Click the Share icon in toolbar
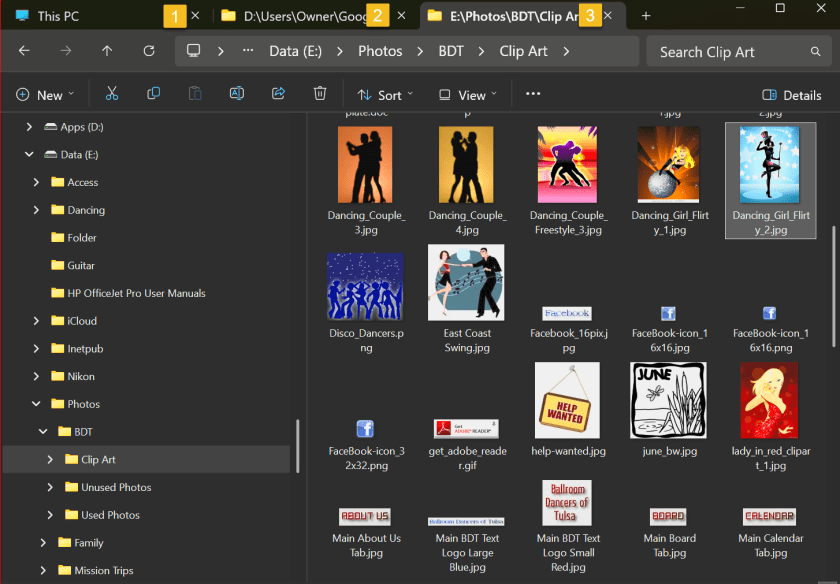Viewport: 840px width, 584px height. pos(278,94)
